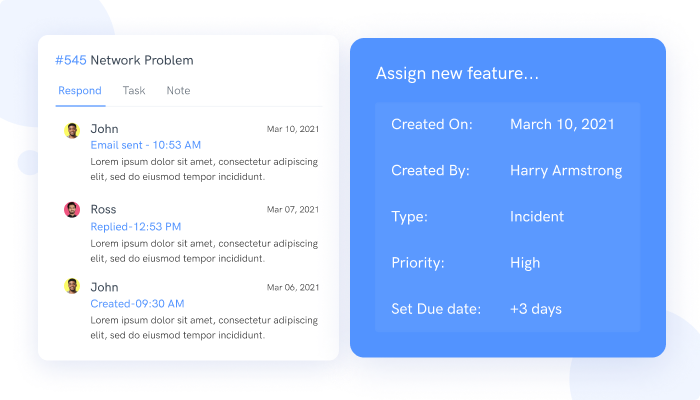This screenshot has height=400, width=700.
Task: Open the 'Created-09:30 AM' link
Action: 137,304
